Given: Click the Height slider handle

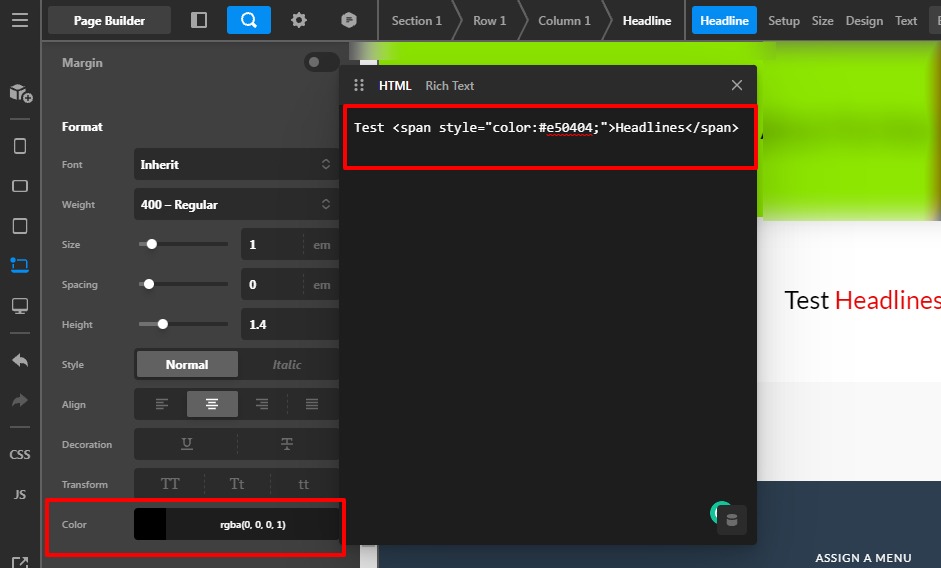Looking at the screenshot, I should pos(163,324).
